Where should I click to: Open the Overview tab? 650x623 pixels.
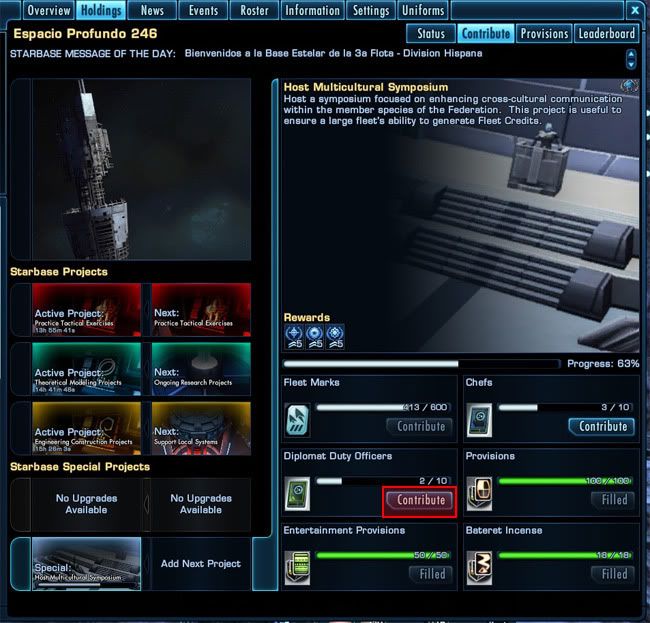pos(49,10)
